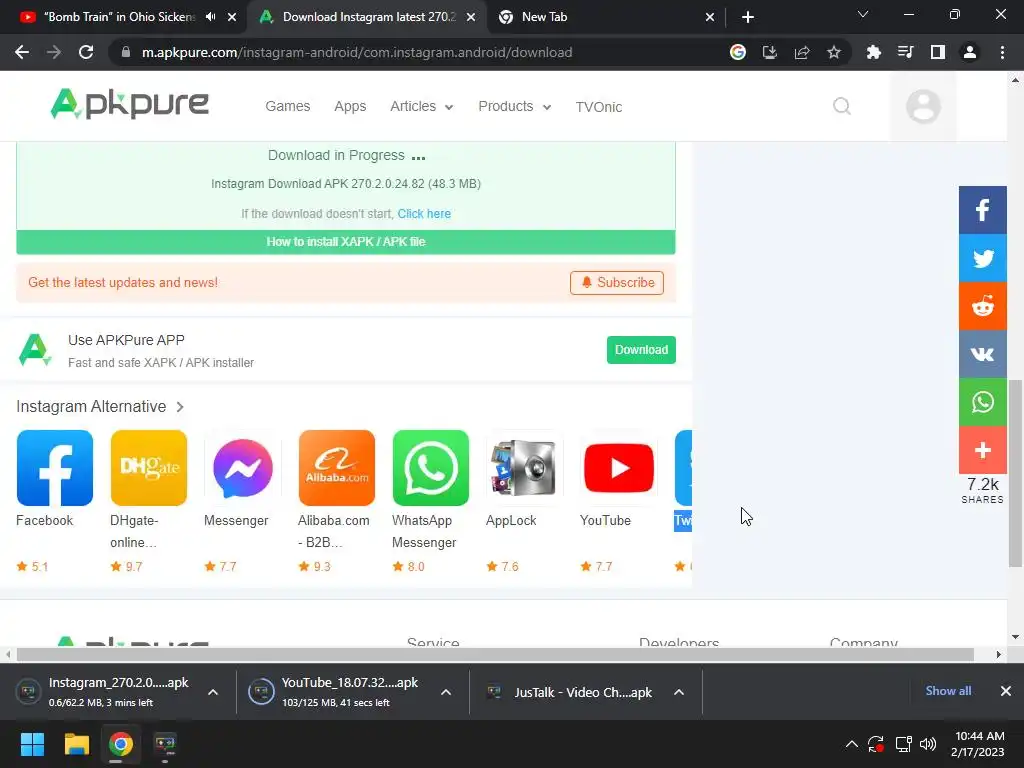The height and width of the screenshot is (768, 1024).
Task: Open Alibaba.com app in alternatives
Action: pos(336,468)
